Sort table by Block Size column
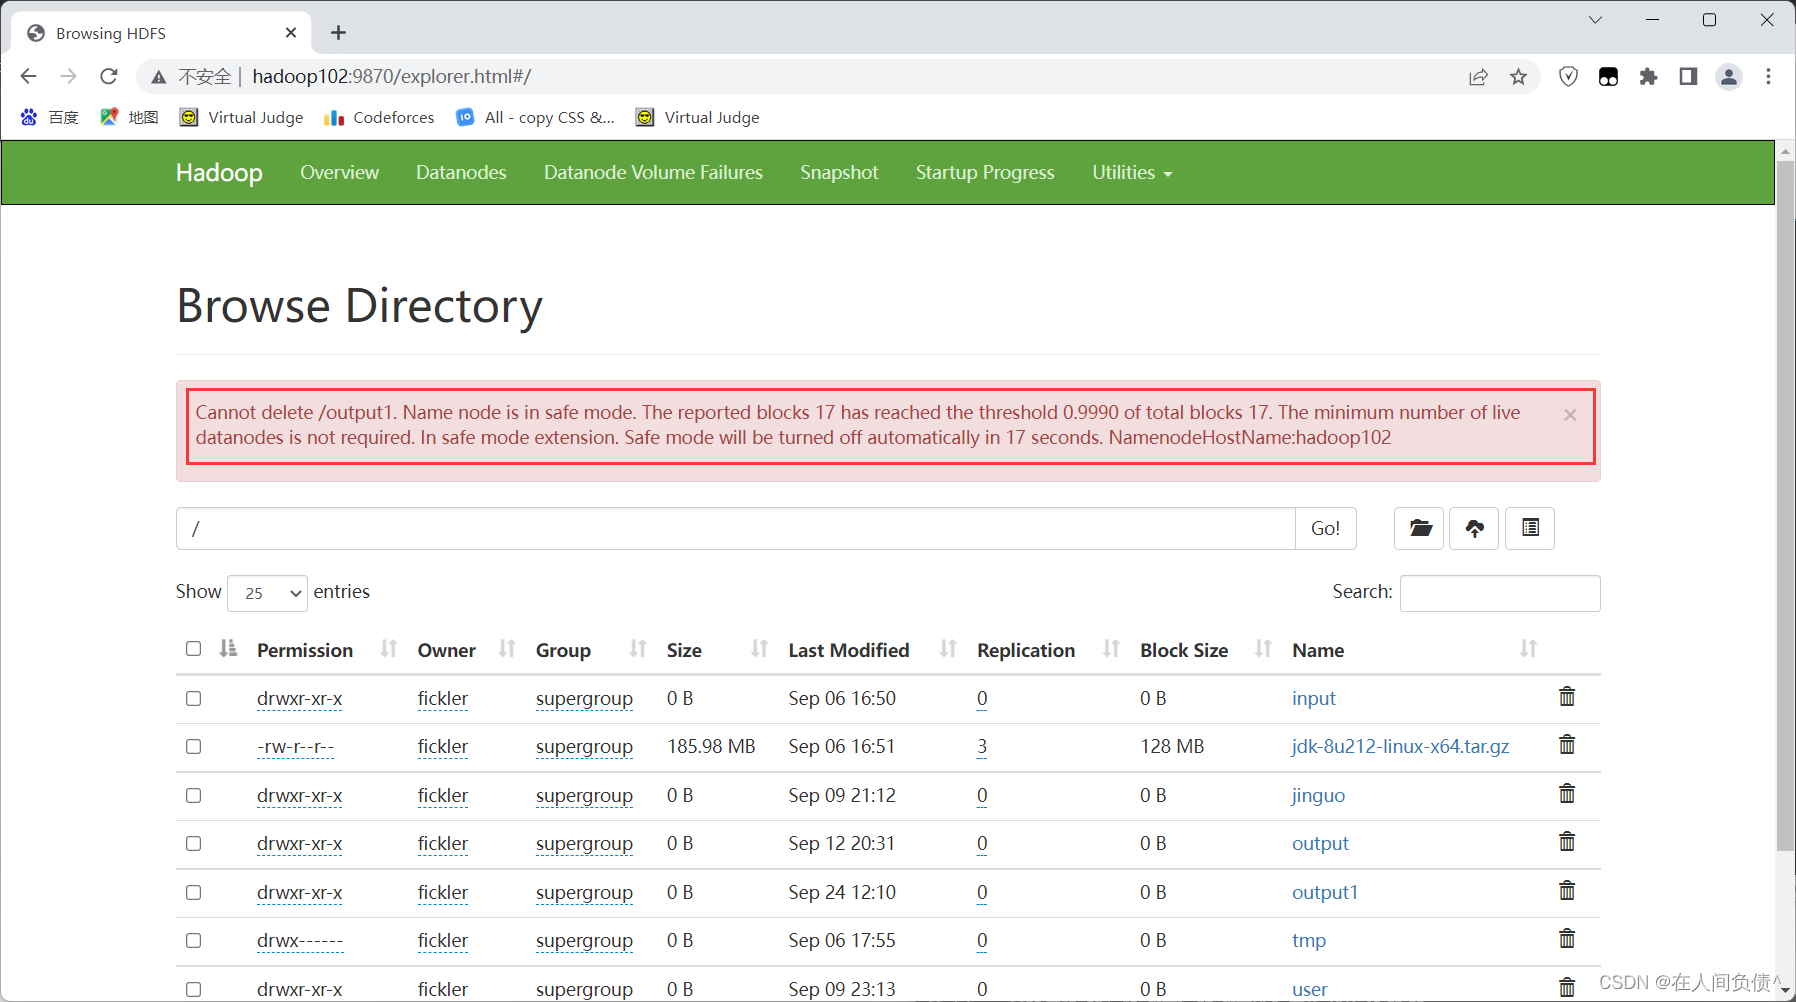Viewport: 1796px width, 1002px height. click(x=1206, y=650)
